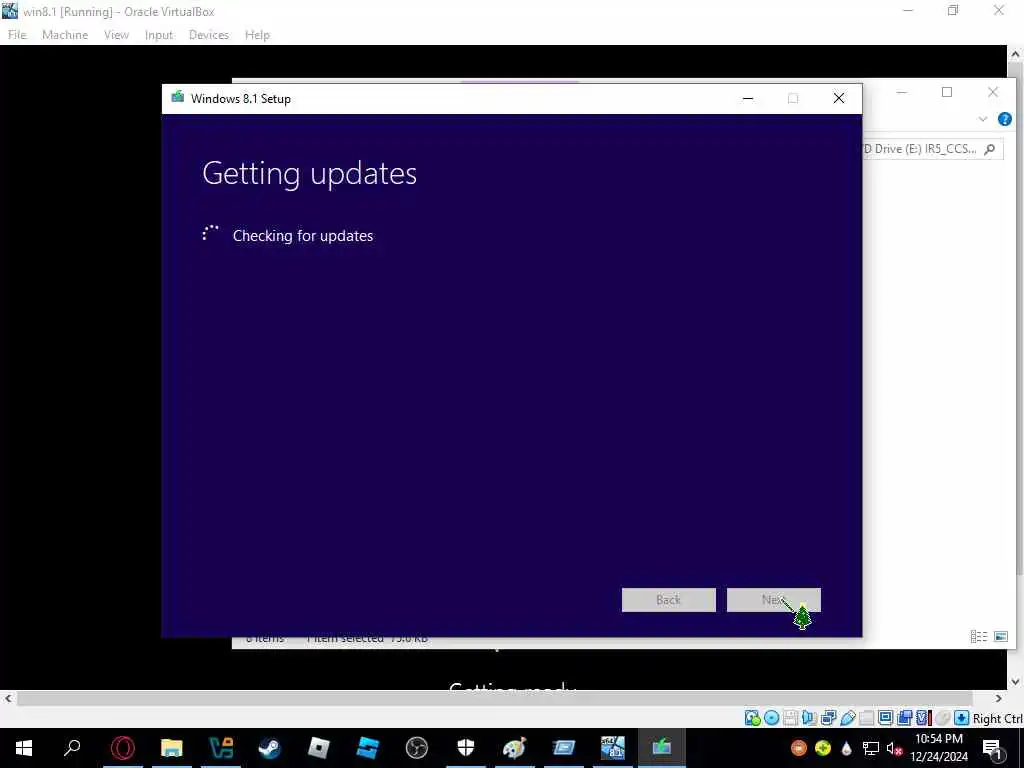1024x768 pixels.
Task: Click the floppy disk indicator in VirtualBox status bar
Action: [x=790, y=718]
